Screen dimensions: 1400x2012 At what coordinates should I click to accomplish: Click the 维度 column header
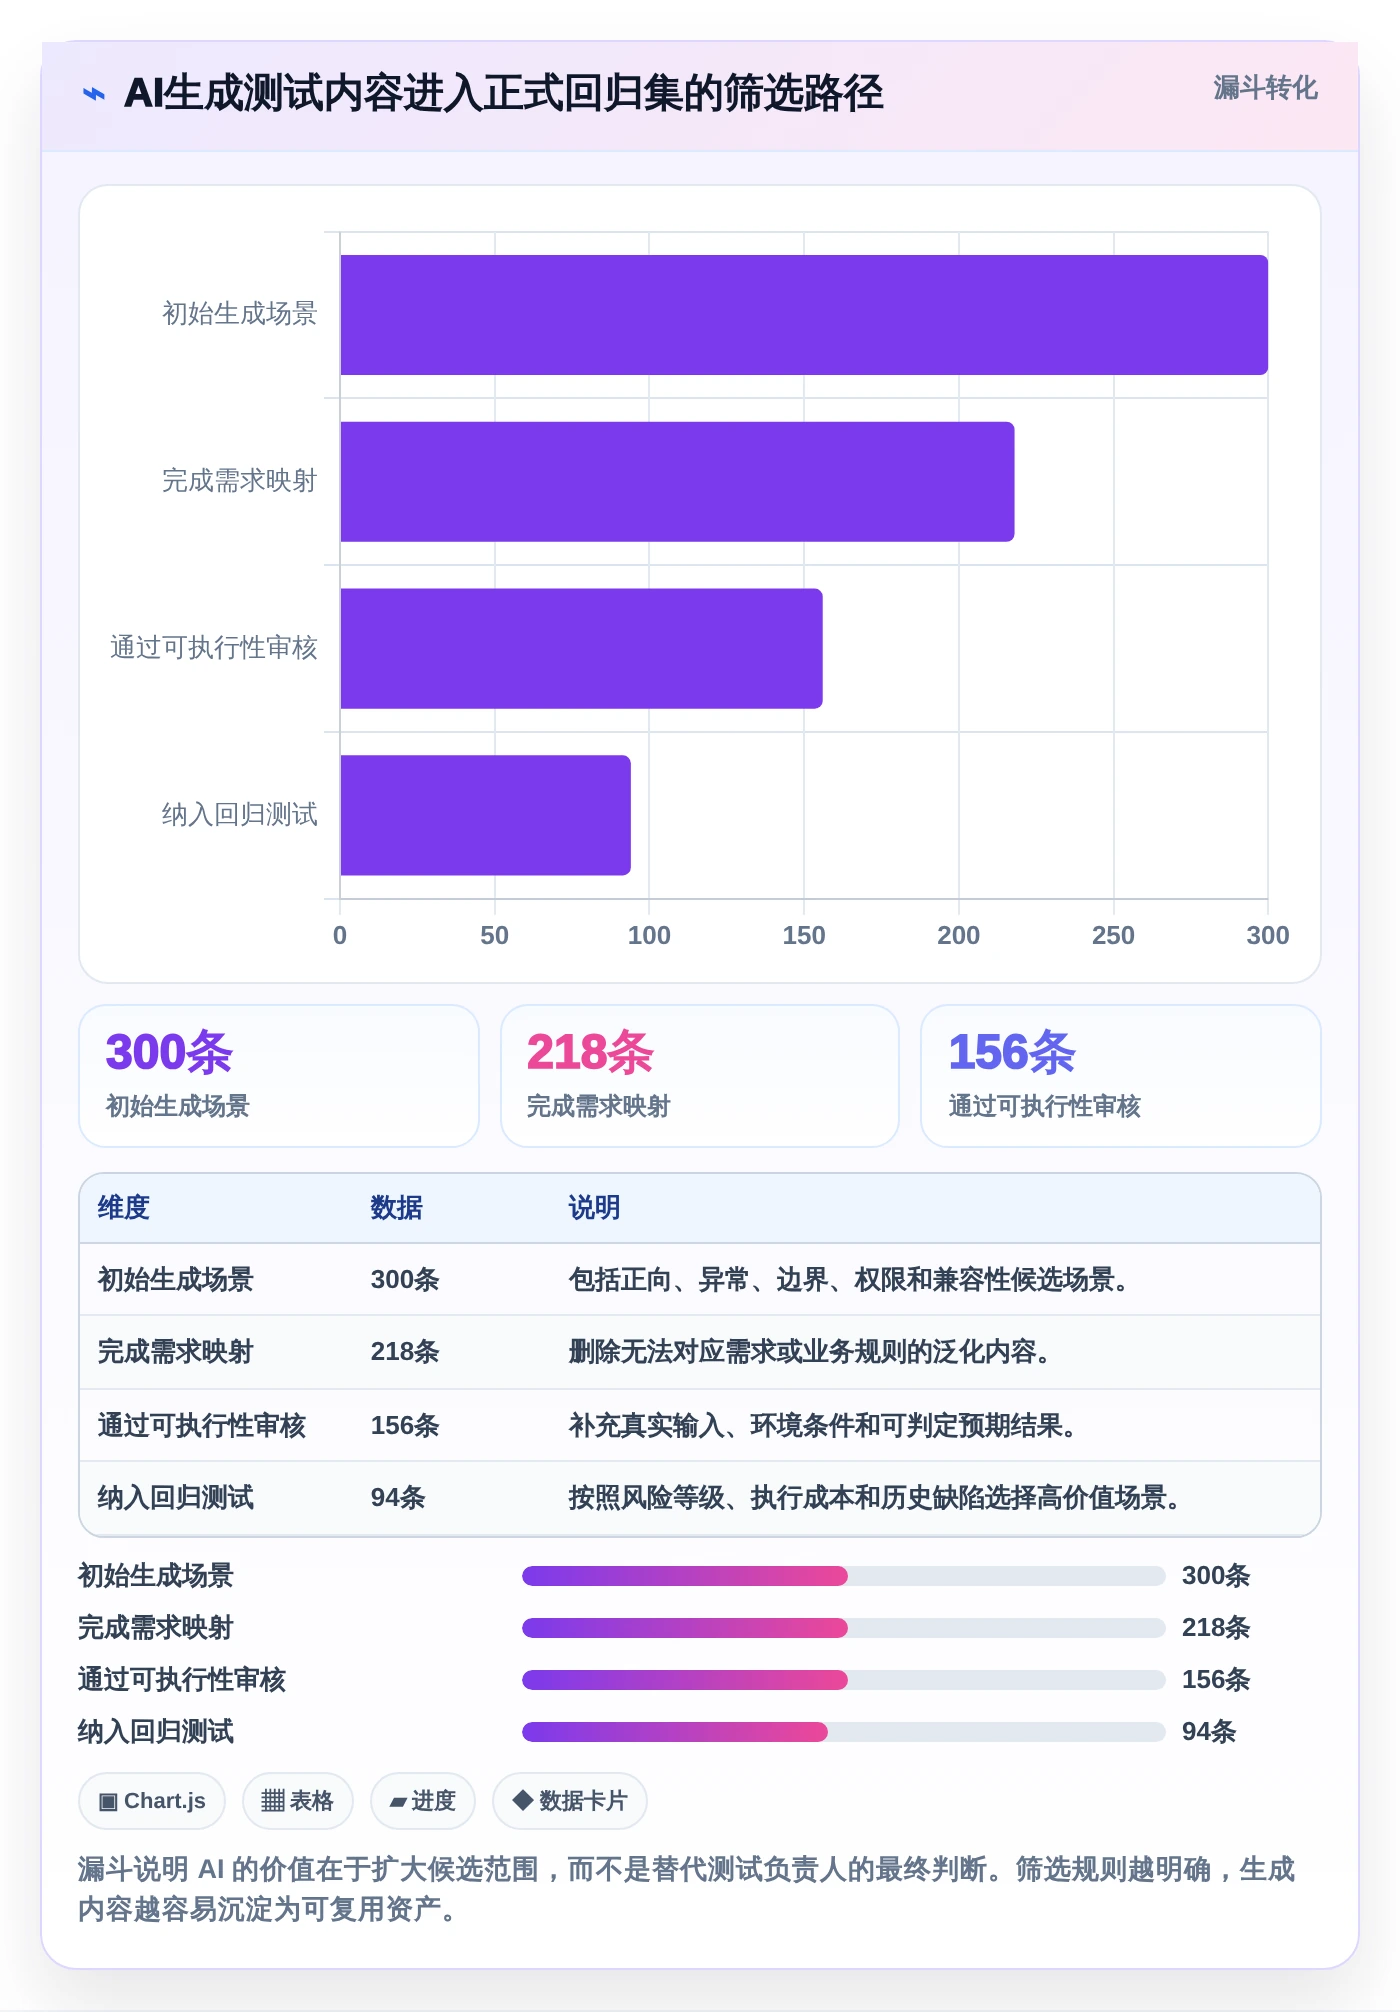pyautogui.click(x=124, y=1208)
